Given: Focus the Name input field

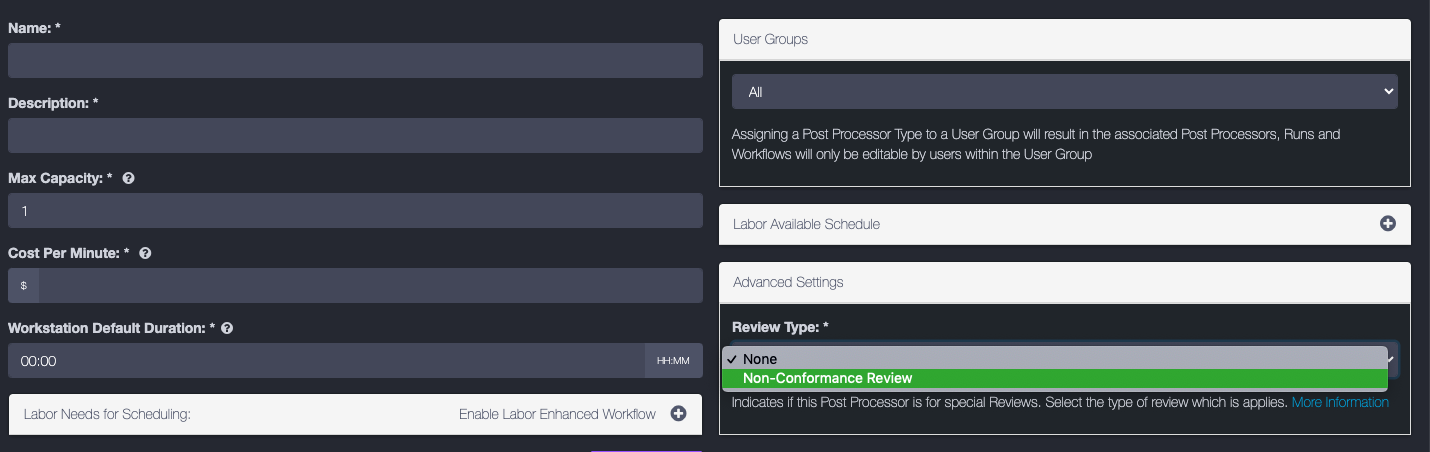Looking at the screenshot, I should click(x=355, y=61).
